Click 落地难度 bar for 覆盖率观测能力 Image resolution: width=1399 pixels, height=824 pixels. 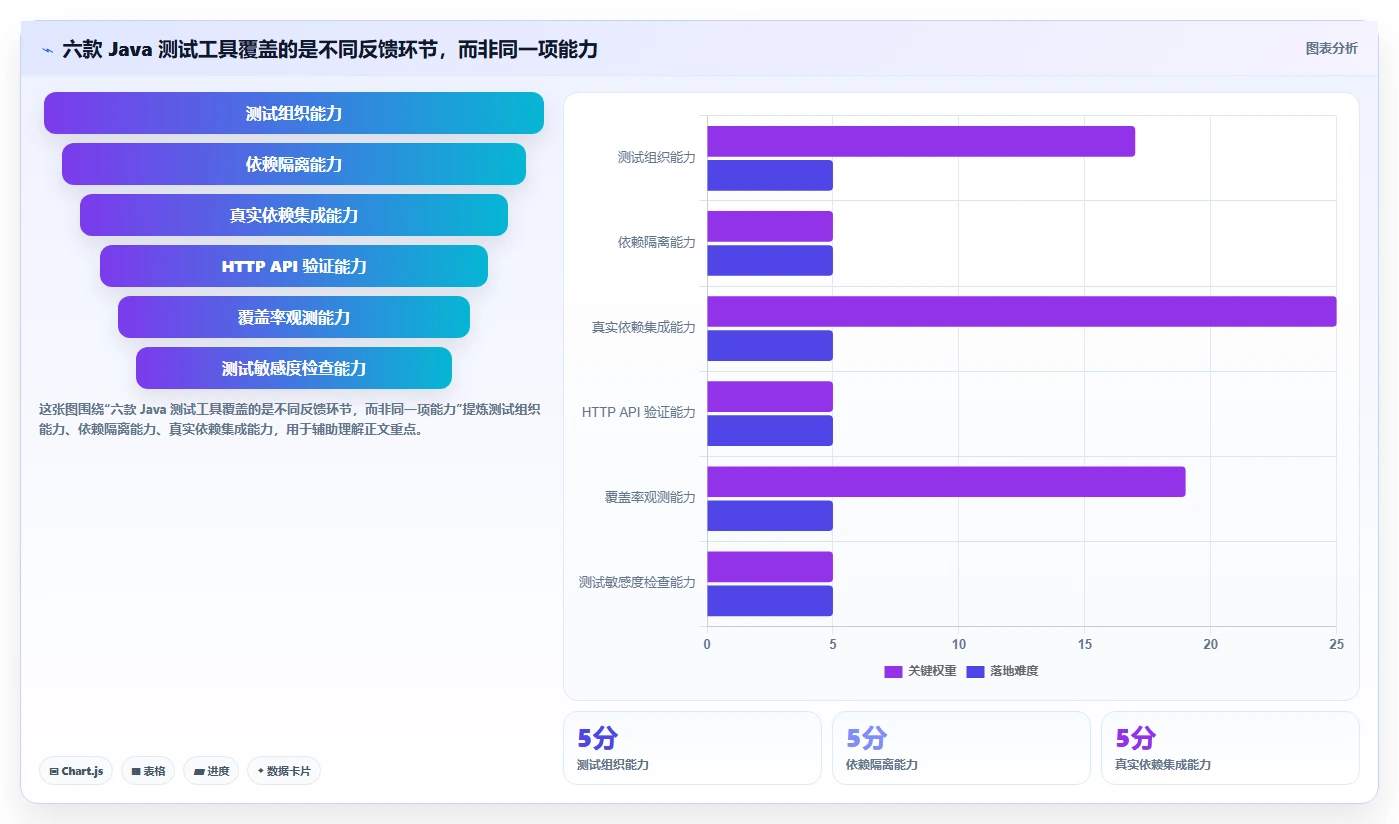pyautogui.click(x=770, y=515)
